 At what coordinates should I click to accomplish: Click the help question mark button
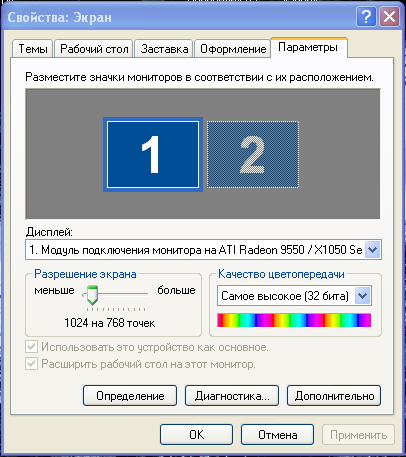pos(366,17)
